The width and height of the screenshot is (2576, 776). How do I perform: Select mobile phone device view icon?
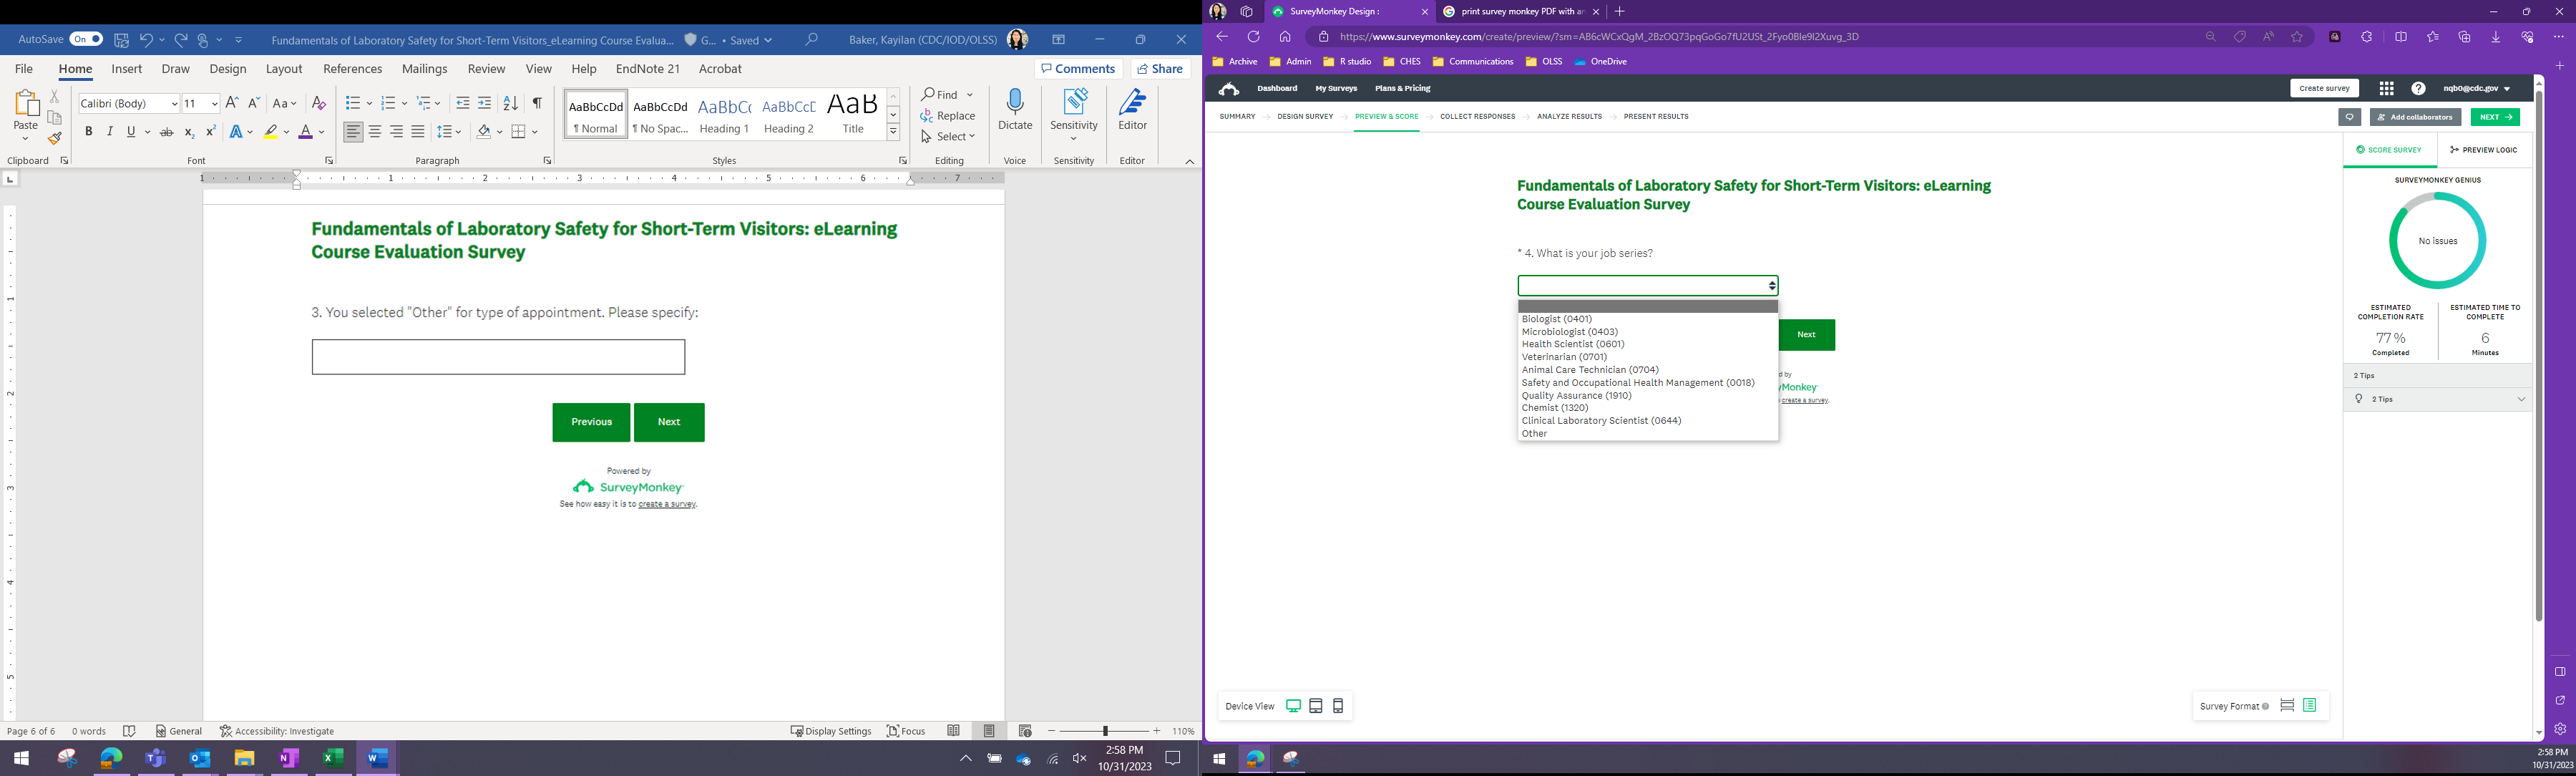pyautogui.click(x=1338, y=706)
